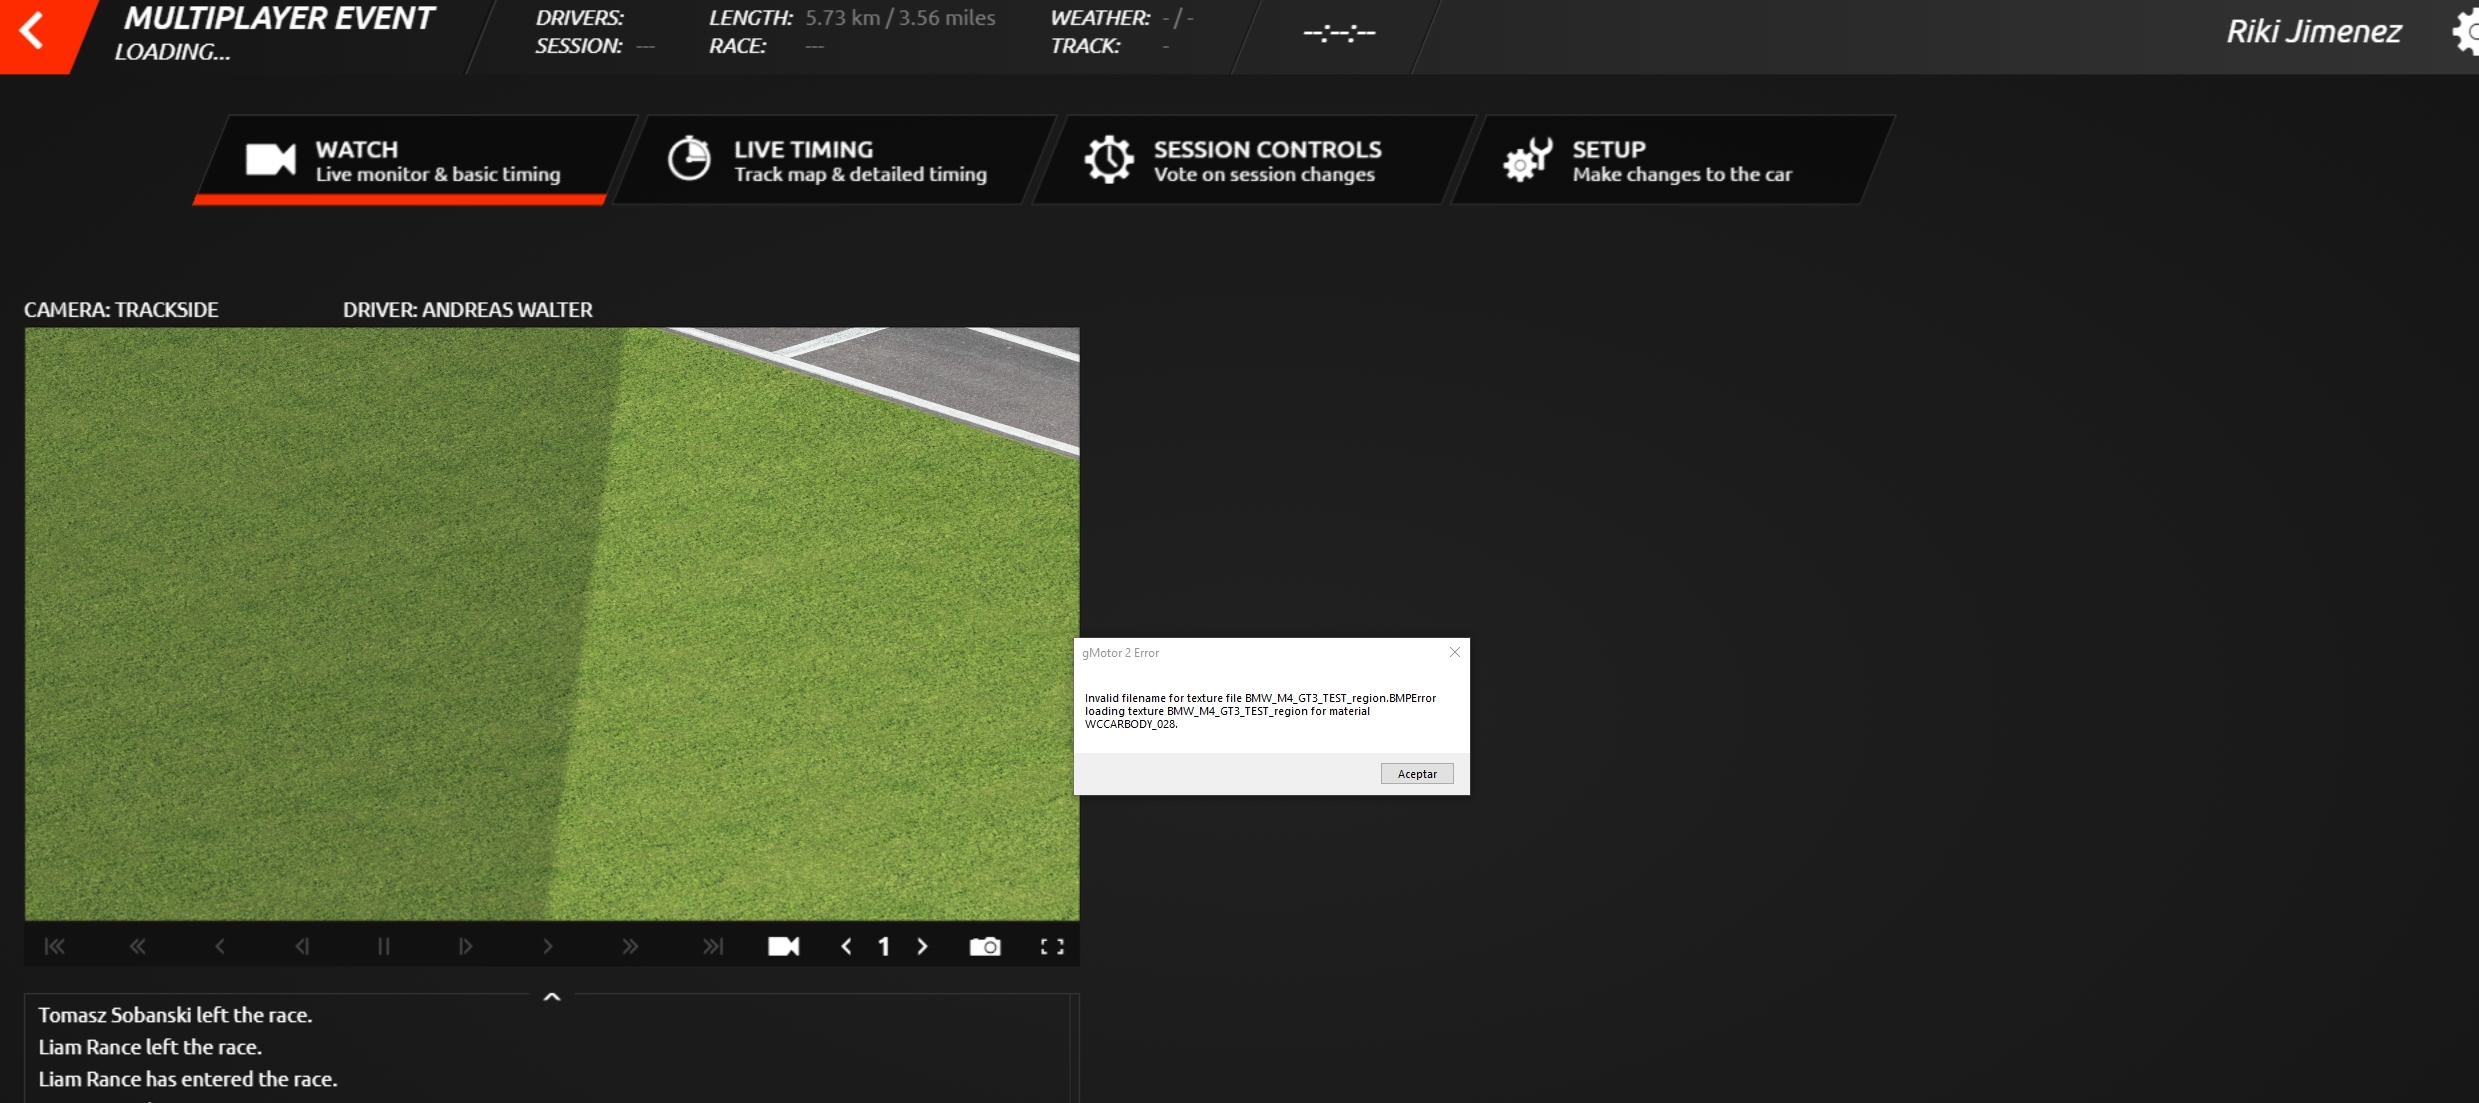Skip to the replay end
The width and height of the screenshot is (2479, 1103).
(x=712, y=946)
